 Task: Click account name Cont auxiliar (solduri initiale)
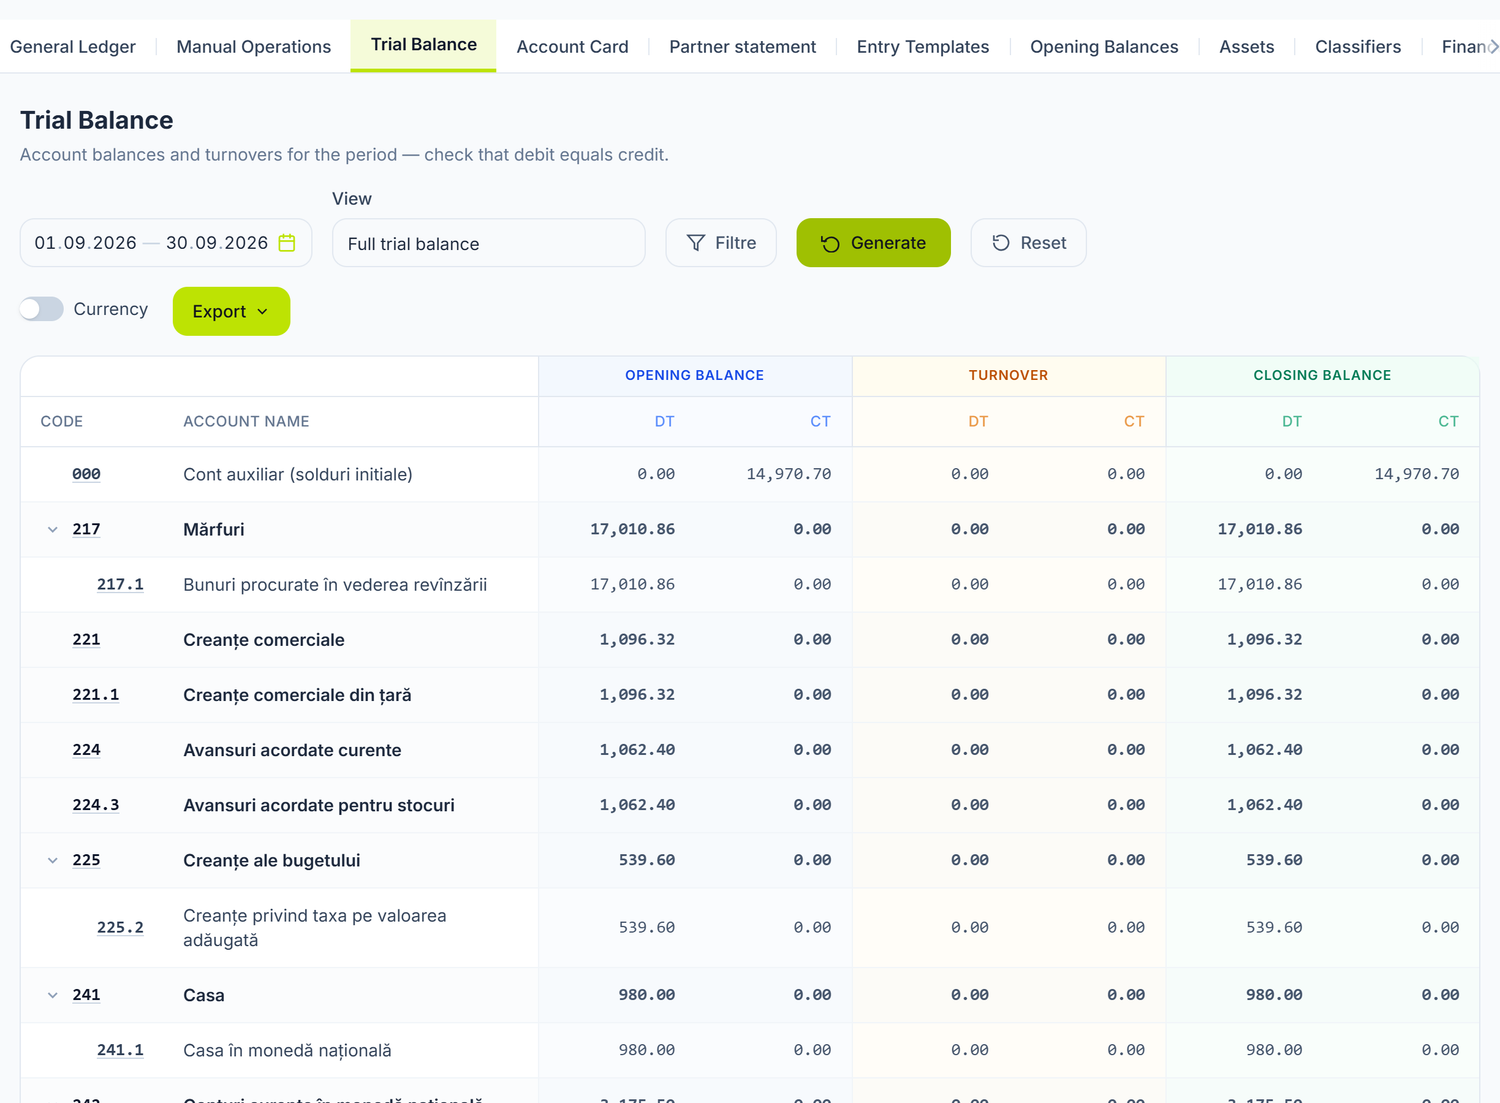point(298,475)
